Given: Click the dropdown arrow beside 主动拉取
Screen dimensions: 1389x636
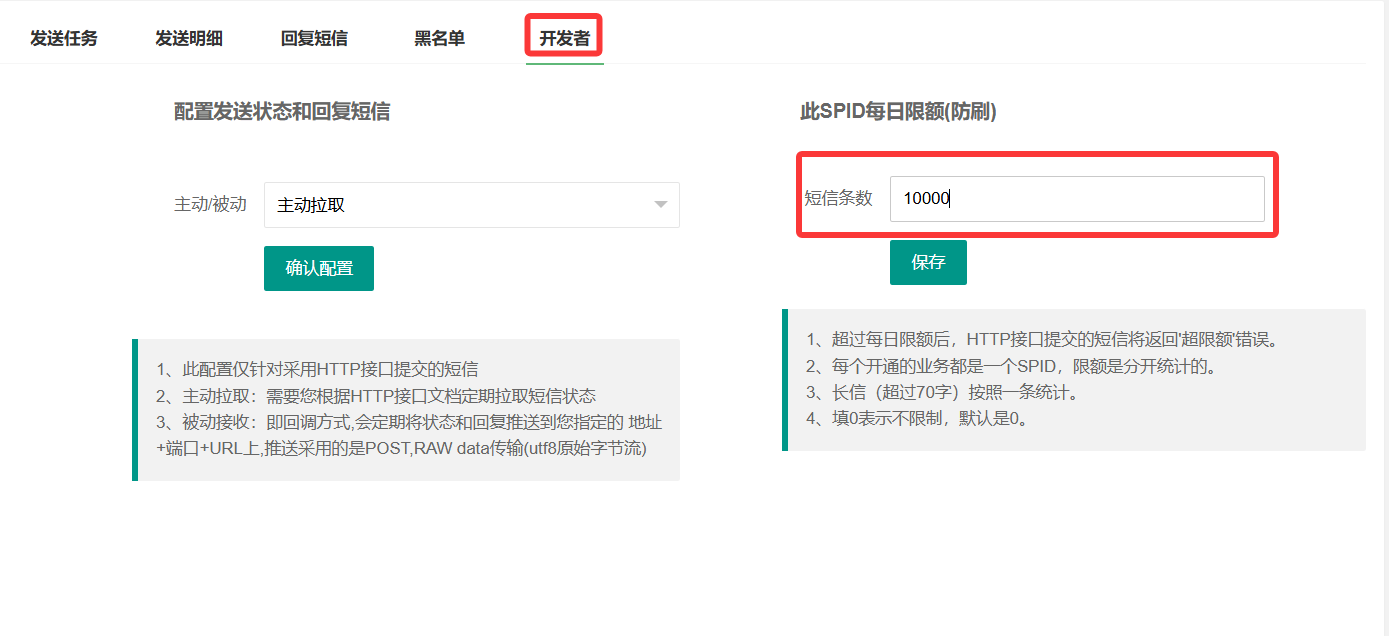Looking at the screenshot, I should (x=660, y=205).
